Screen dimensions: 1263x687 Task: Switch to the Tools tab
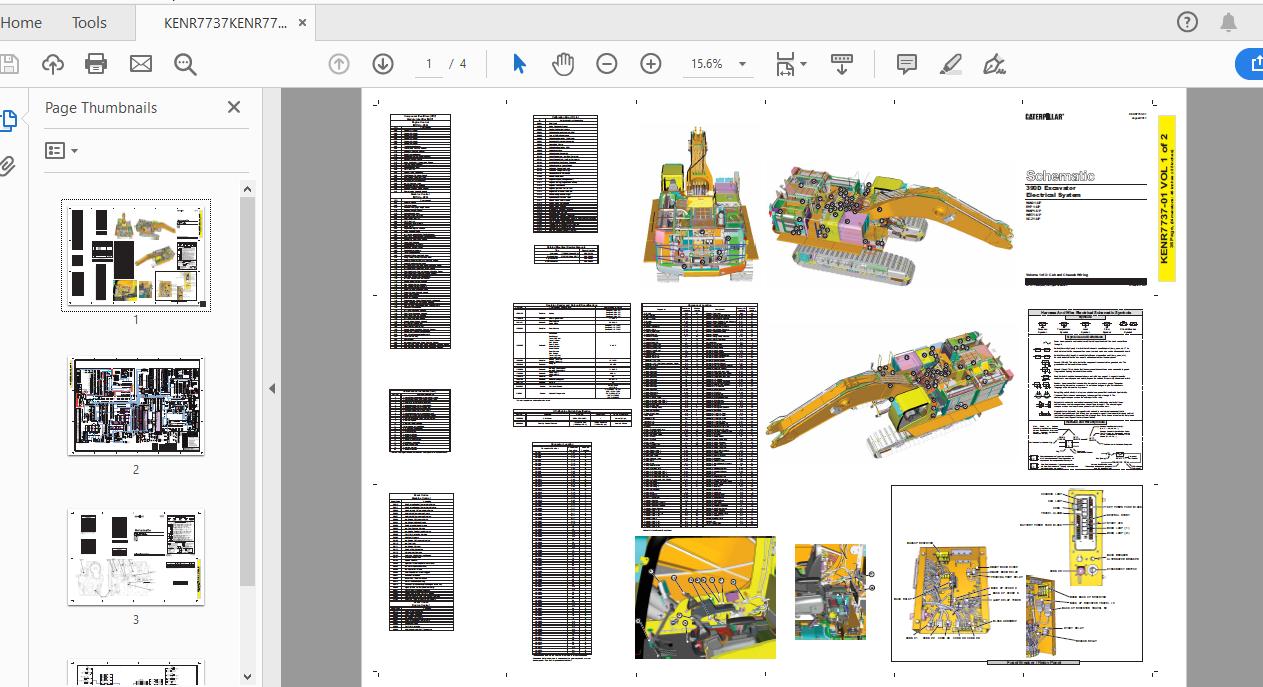(x=89, y=22)
